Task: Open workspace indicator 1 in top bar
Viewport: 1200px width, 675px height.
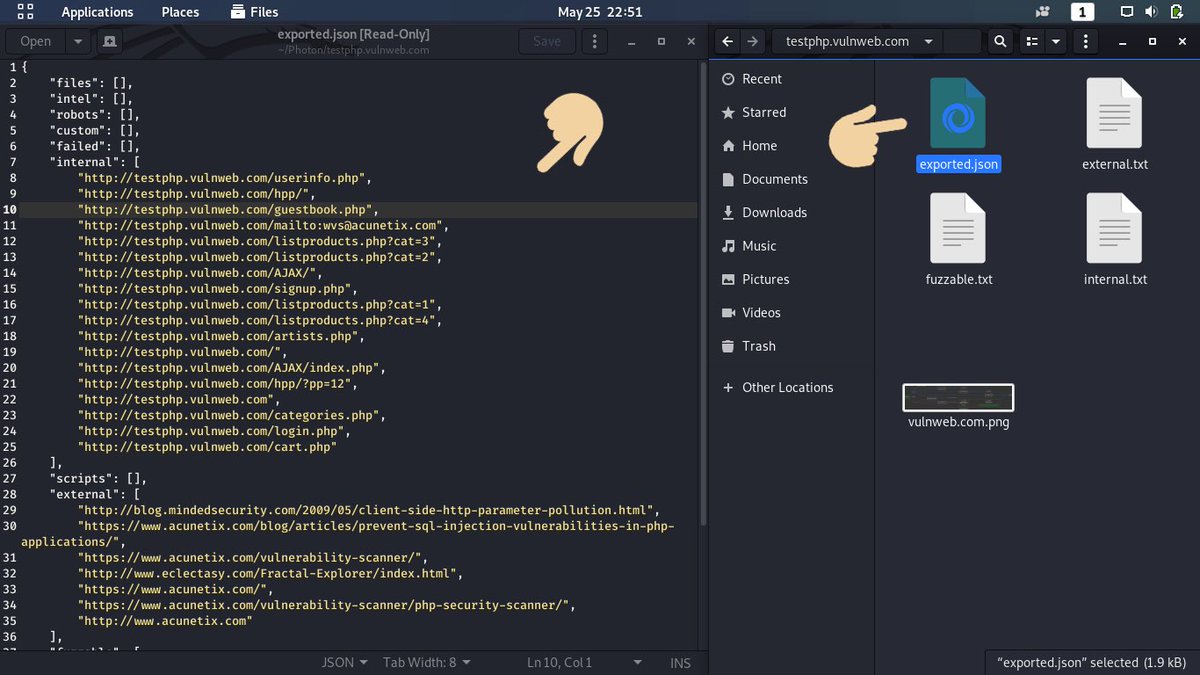Action: pyautogui.click(x=1082, y=12)
